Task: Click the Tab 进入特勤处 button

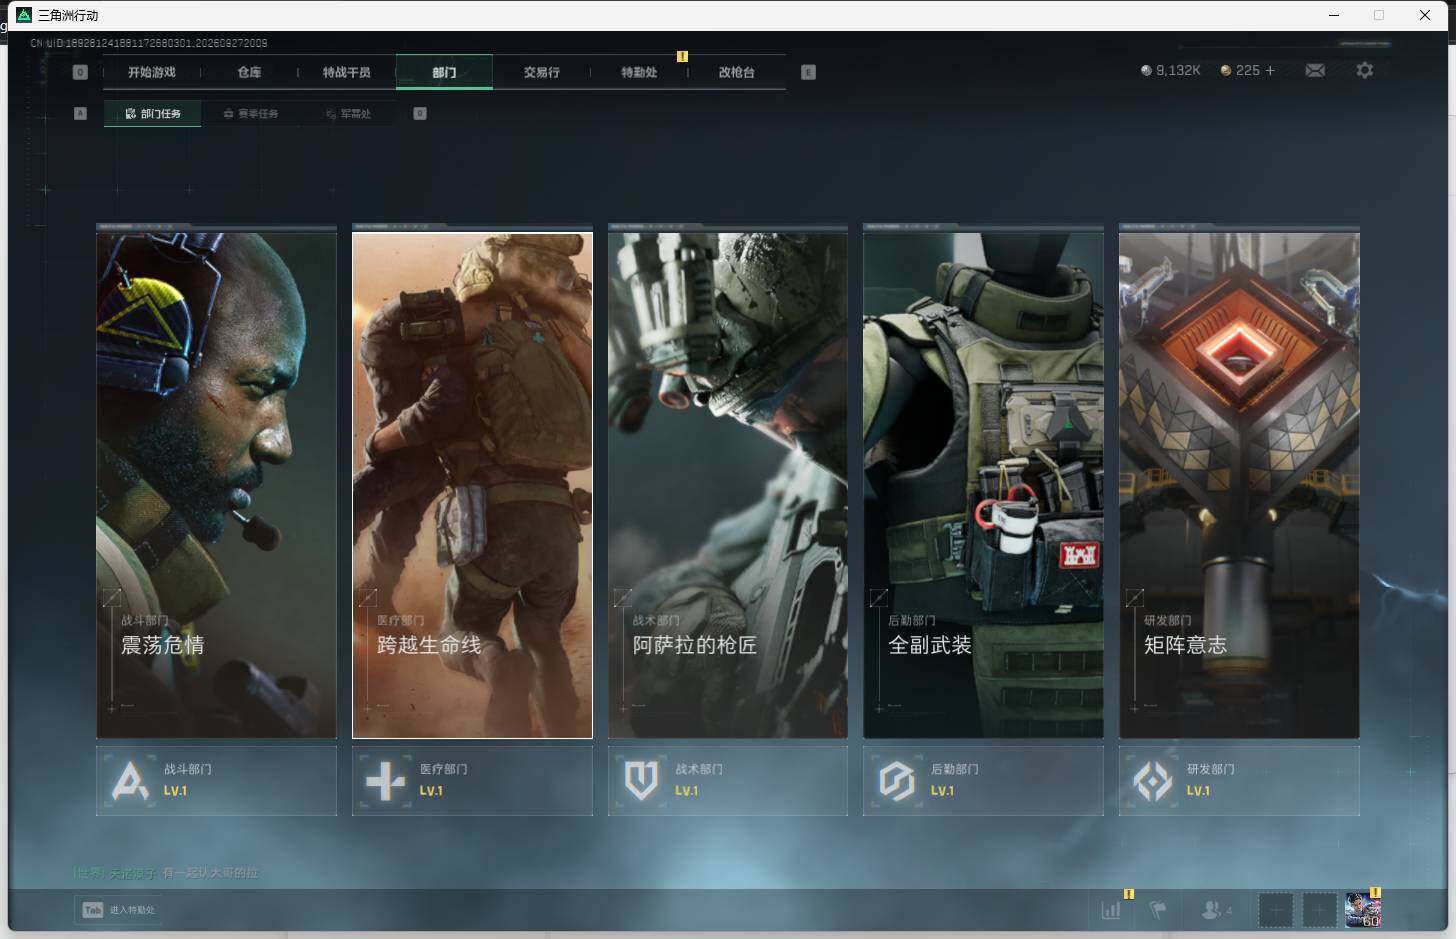Action: point(119,910)
